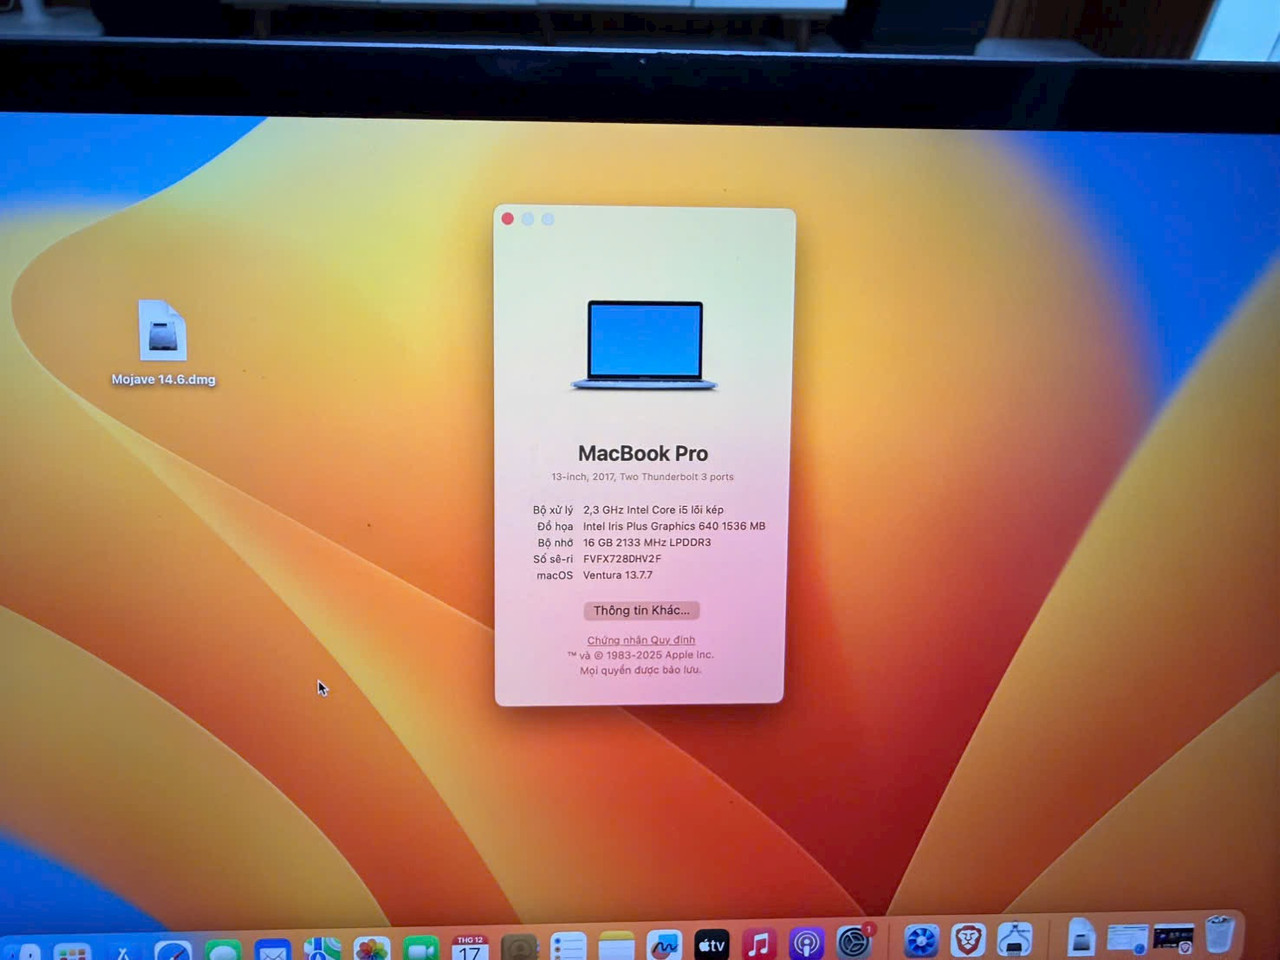Launch Maps from the Dock
This screenshot has width=1280, height=960.
pos(322,949)
